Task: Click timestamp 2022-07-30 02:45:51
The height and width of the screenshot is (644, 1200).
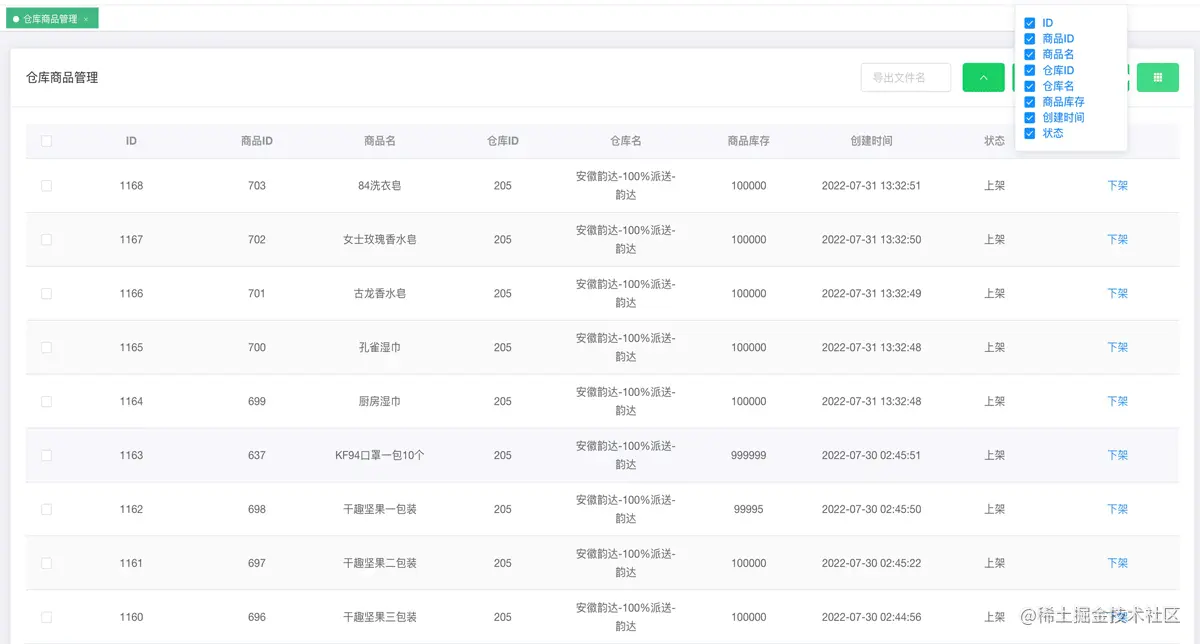Action: 872,456
